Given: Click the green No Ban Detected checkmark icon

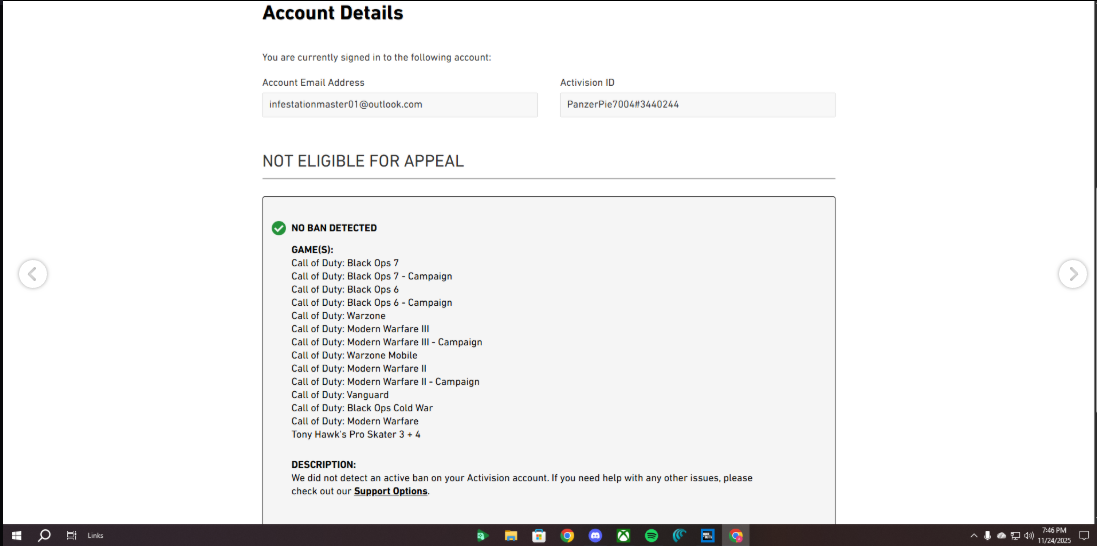Looking at the screenshot, I should 278,228.
